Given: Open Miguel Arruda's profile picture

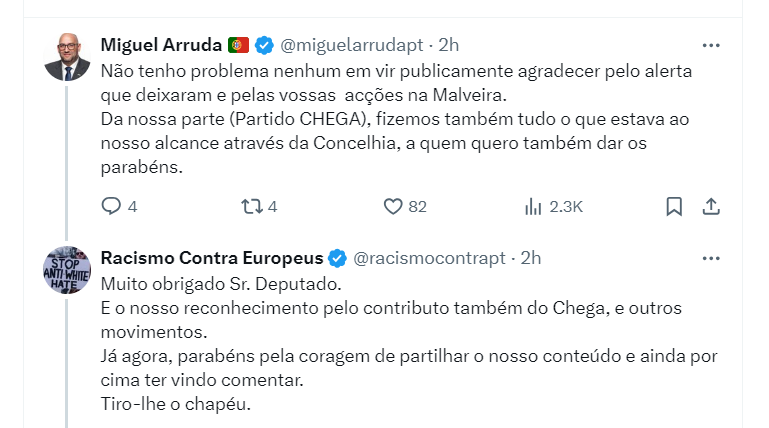Looking at the screenshot, I should [68, 57].
